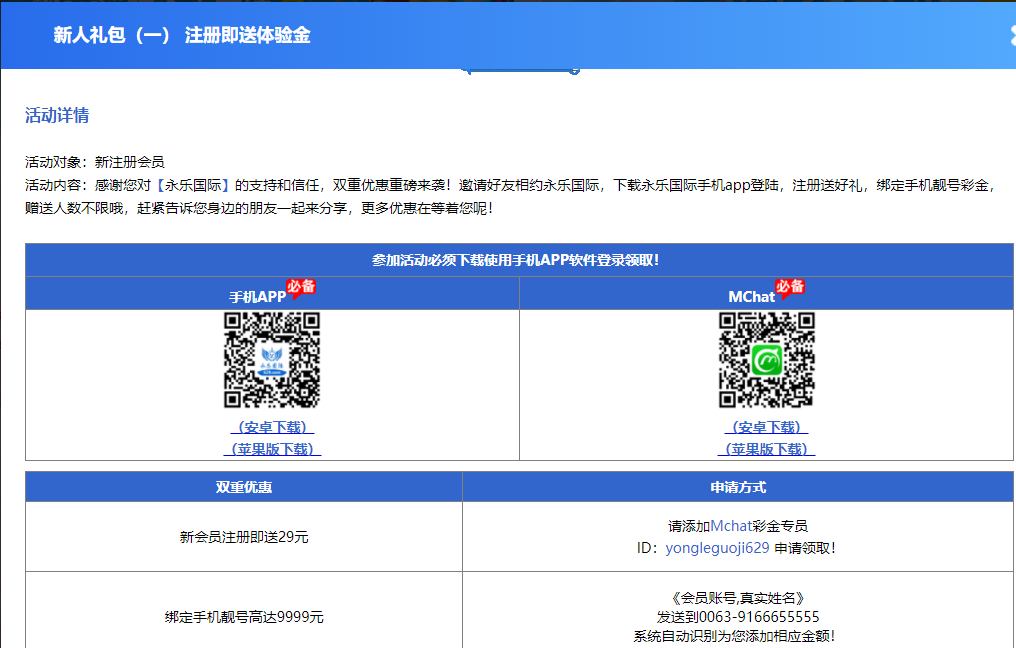Screen dimensions: 1016x648
Task: Click the MChat column header
Action: [751, 297]
